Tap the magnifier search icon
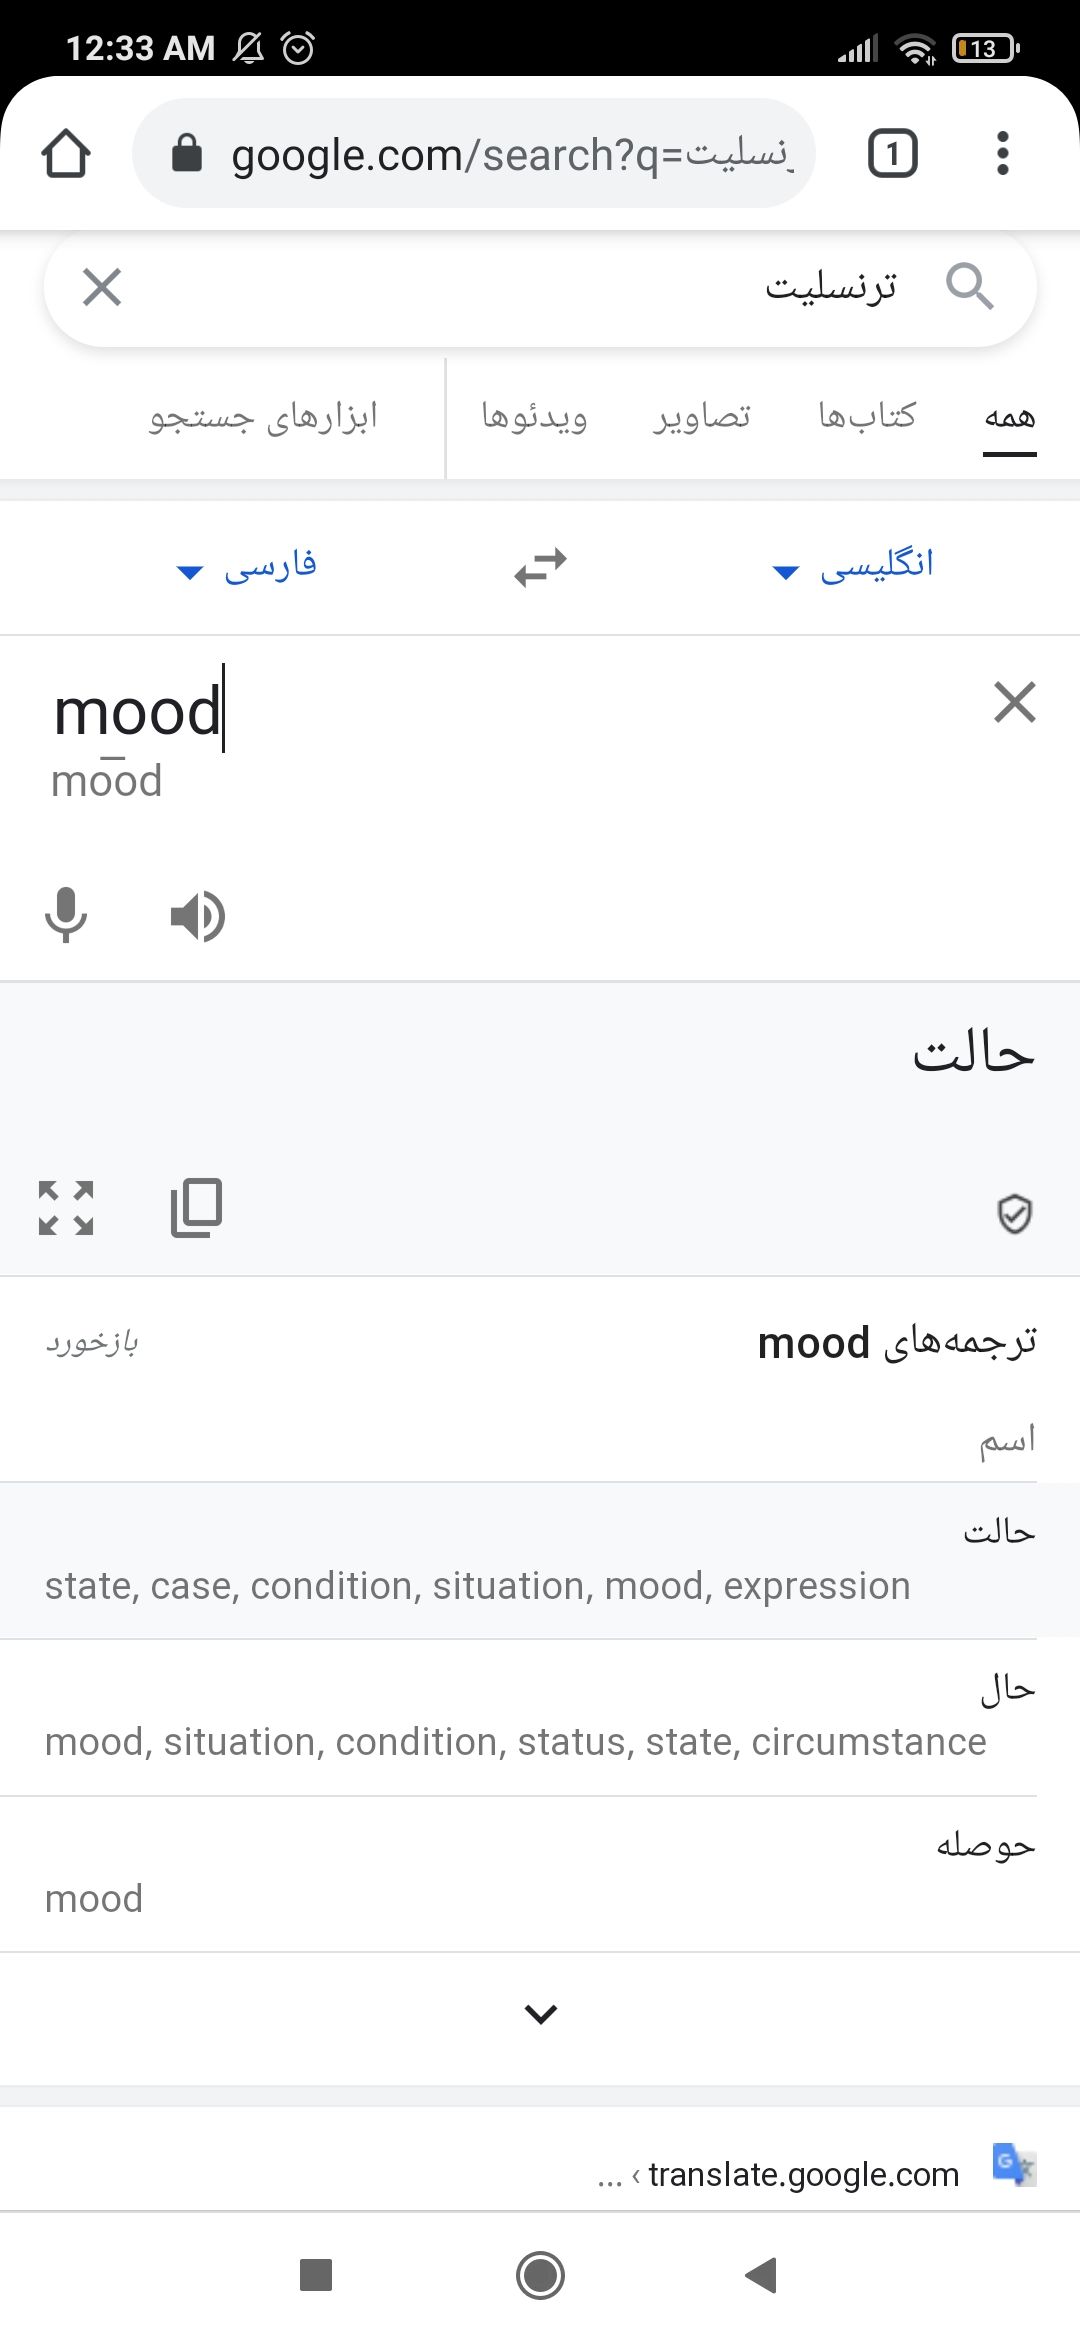 968,288
